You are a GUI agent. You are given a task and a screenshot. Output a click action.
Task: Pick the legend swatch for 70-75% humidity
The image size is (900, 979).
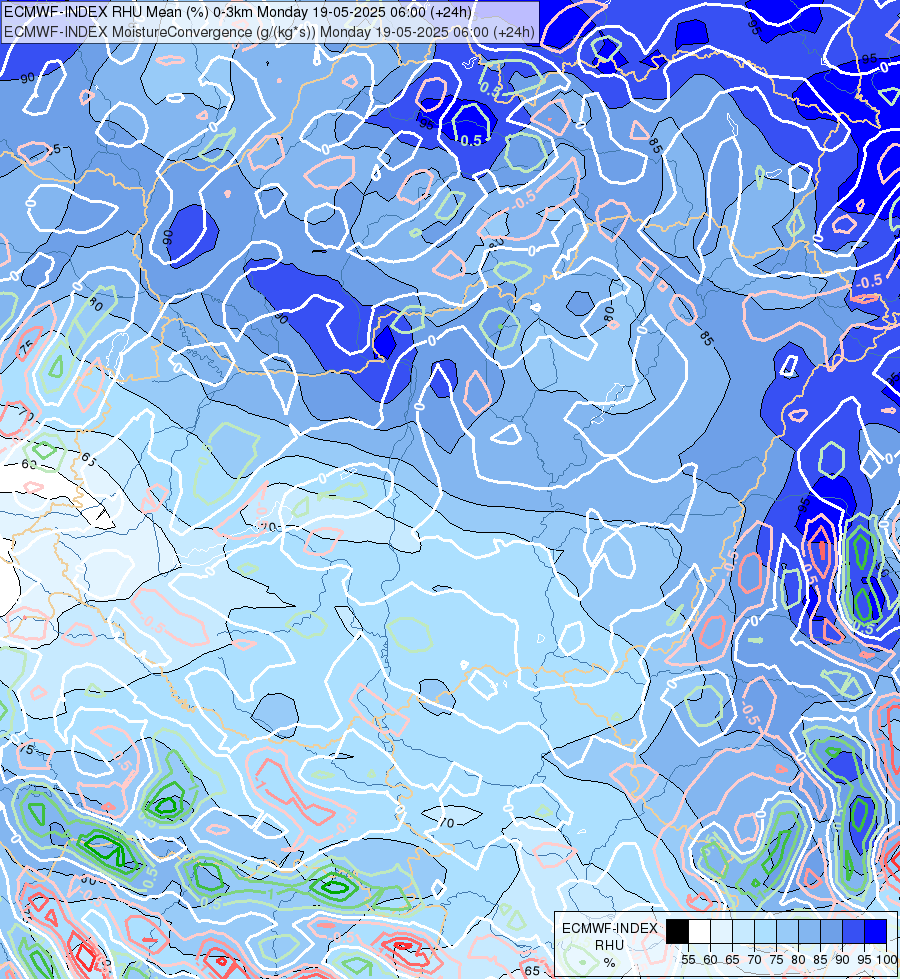(x=765, y=931)
